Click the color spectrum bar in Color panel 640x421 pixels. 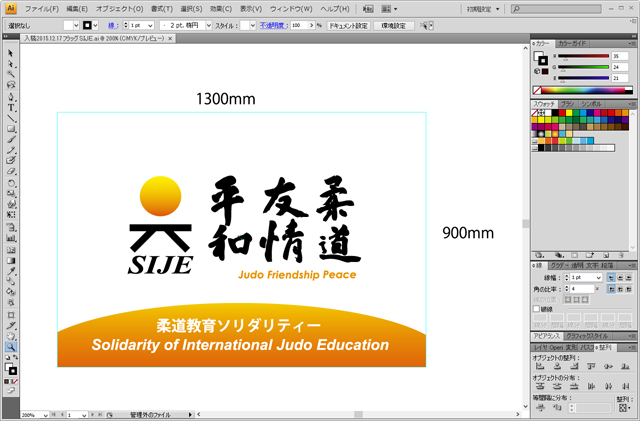click(x=583, y=90)
